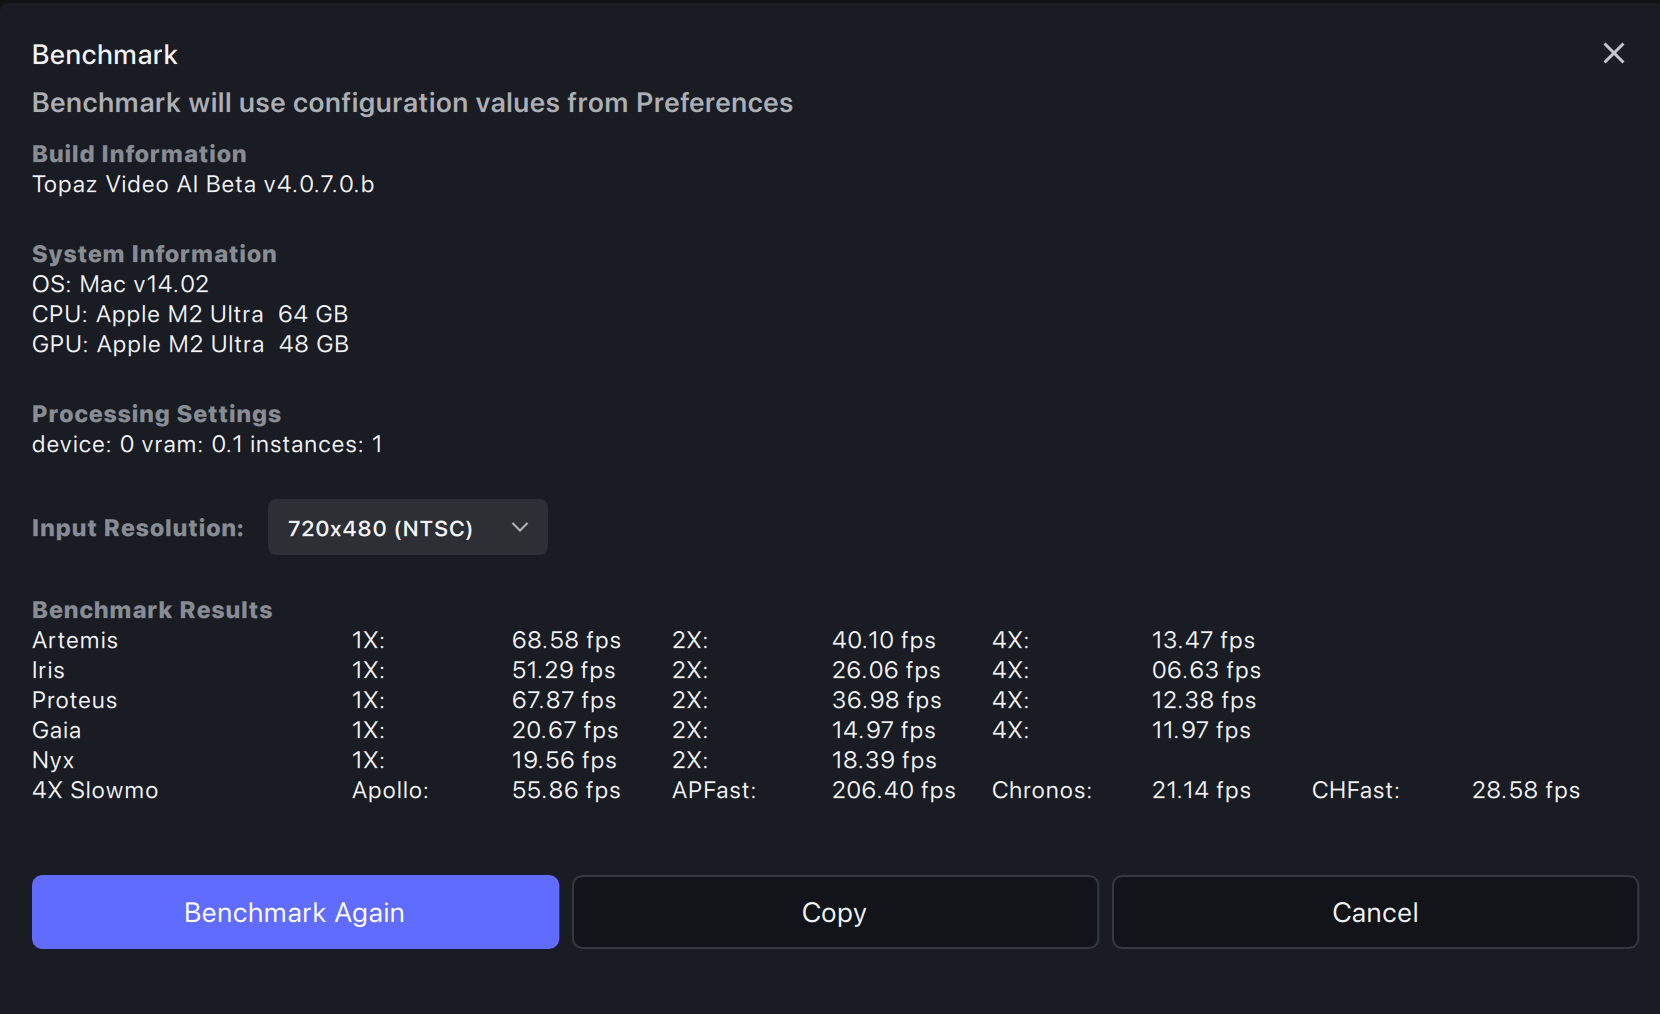The image size is (1660, 1014).
Task: Select the 'Proteus' model name
Action: click(75, 700)
